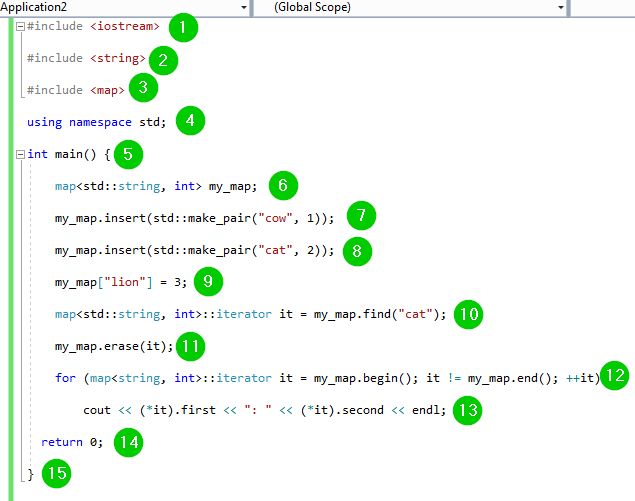Click the green marker numbered 10
Screen dimensions: 635x501
pos(468,314)
